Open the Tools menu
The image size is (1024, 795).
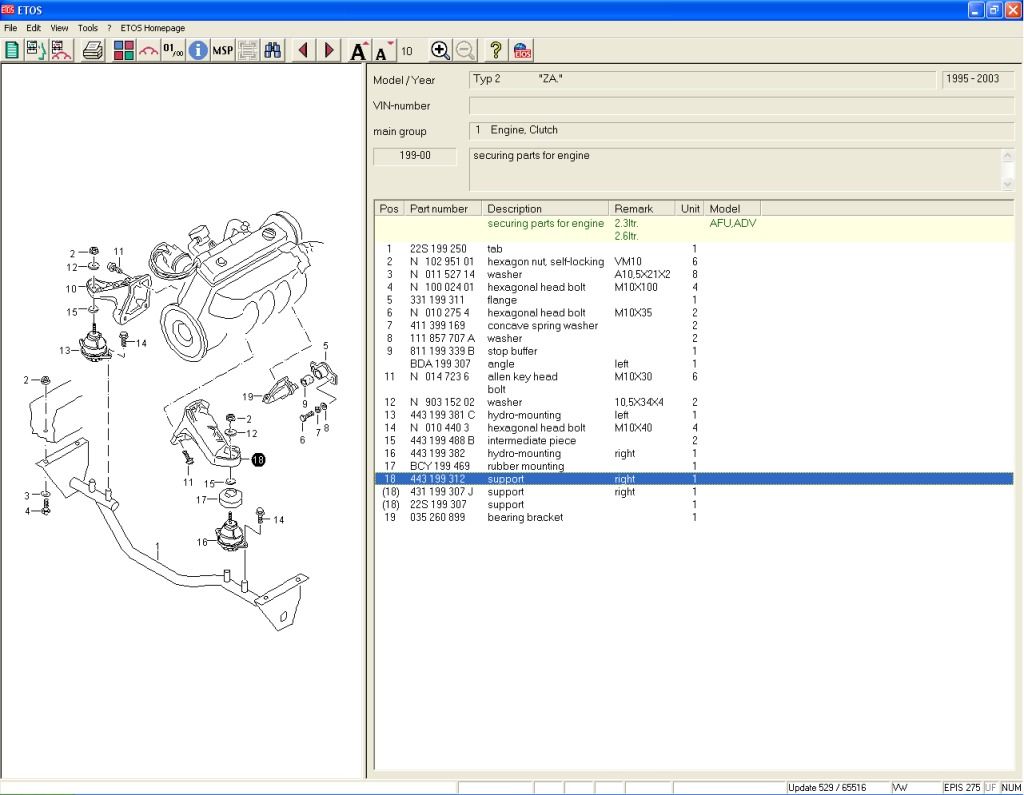coord(88,28)
